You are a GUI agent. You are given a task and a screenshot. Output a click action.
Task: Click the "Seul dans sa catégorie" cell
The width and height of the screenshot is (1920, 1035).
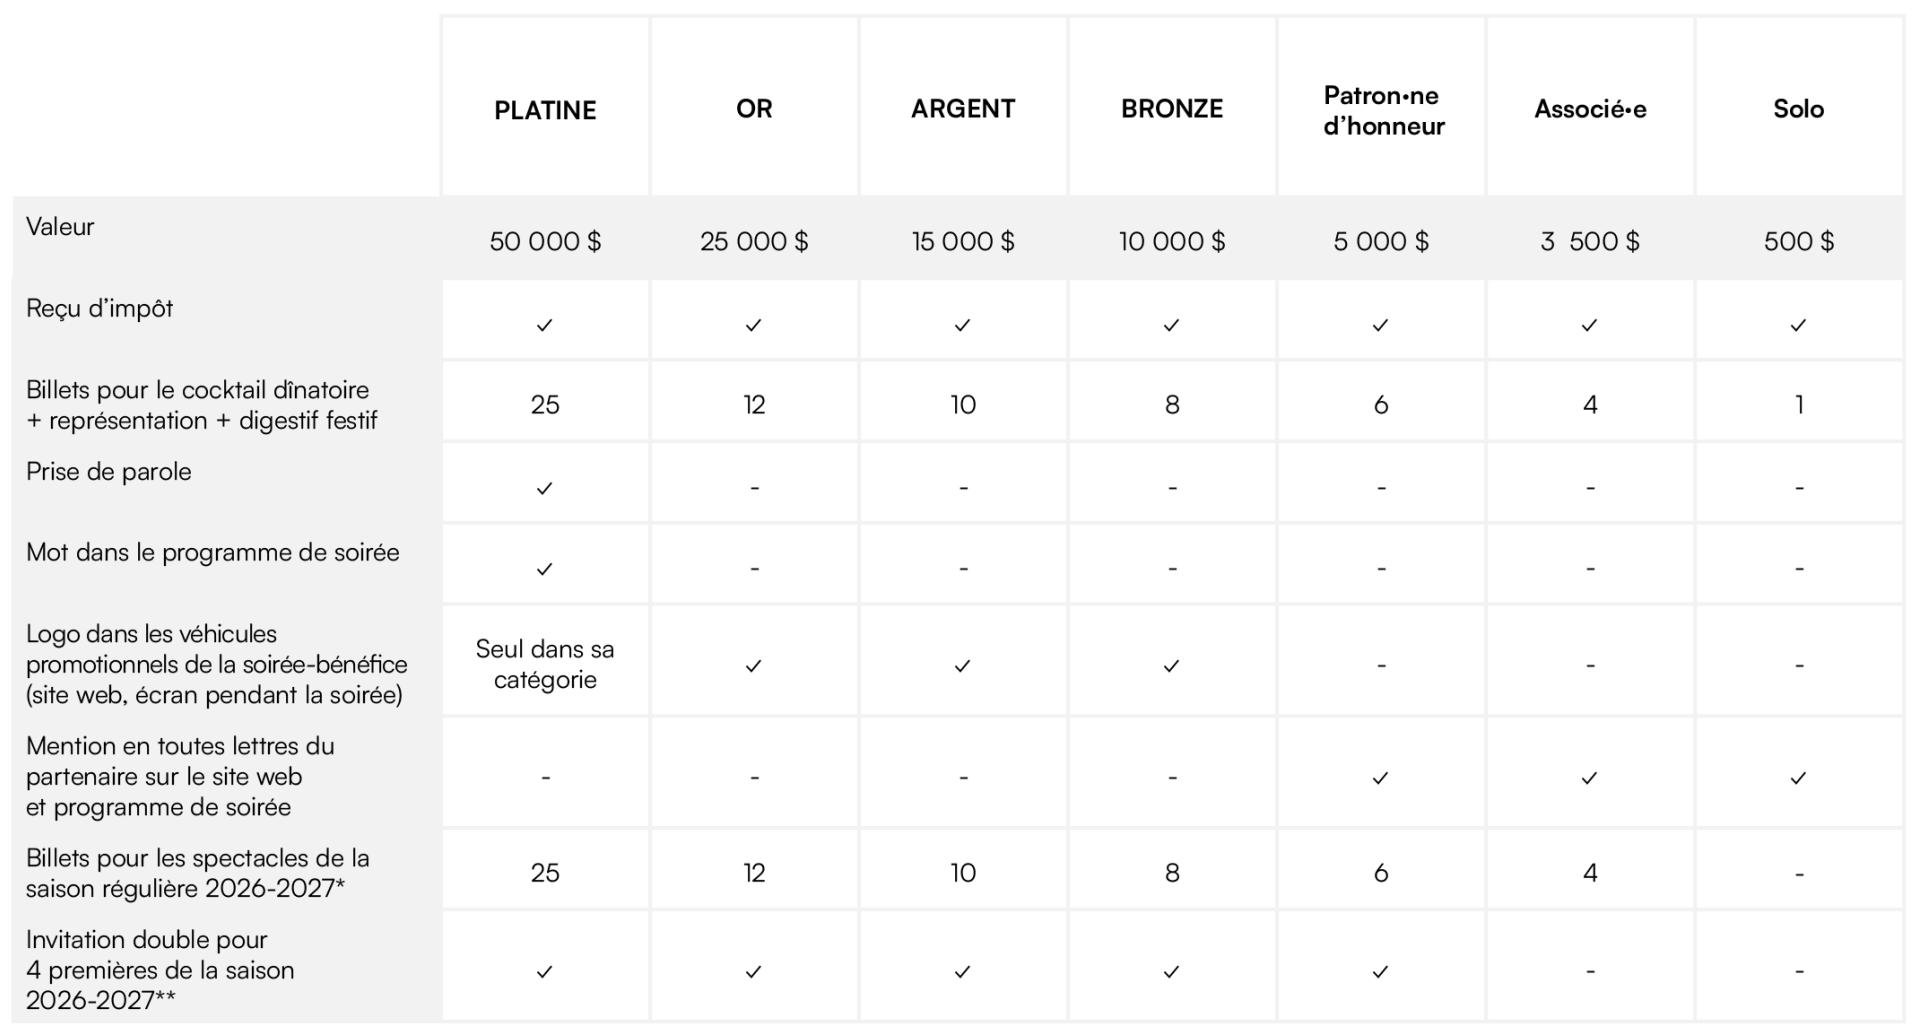click(545, 664)
